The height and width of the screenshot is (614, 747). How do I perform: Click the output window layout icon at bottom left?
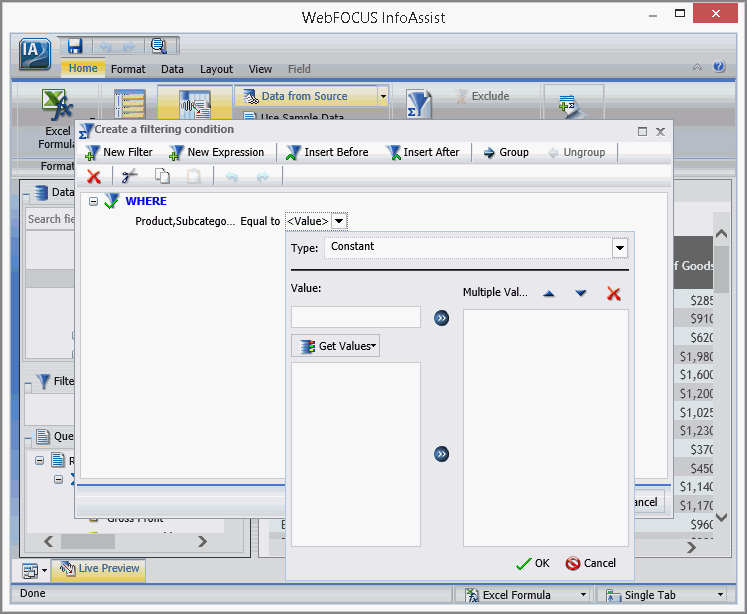pos(30,570)
